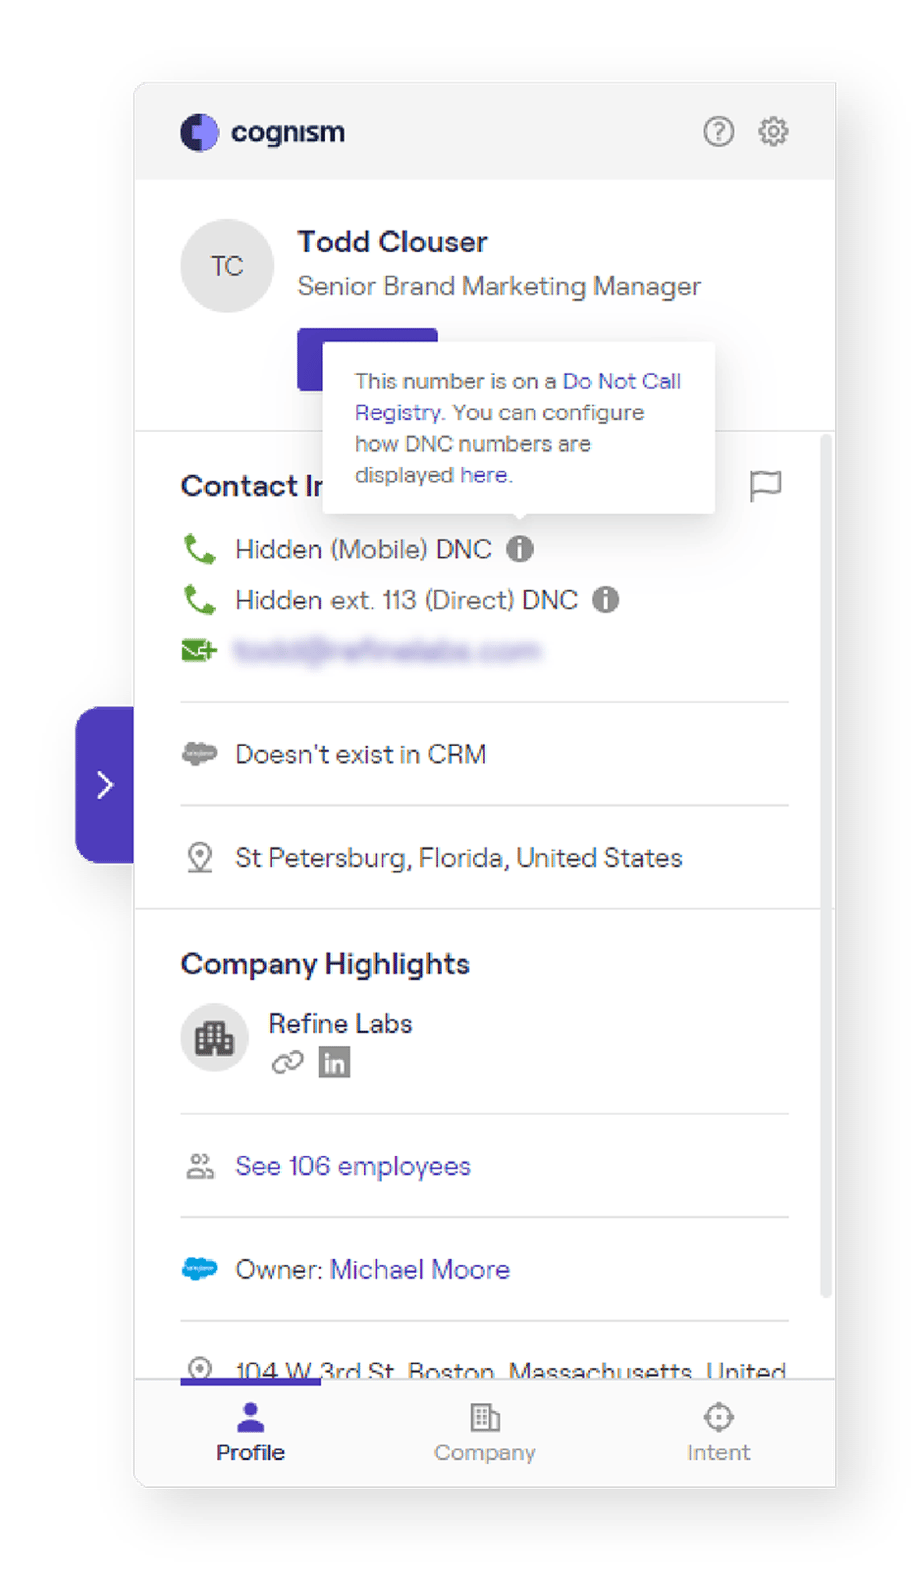This screenshot has width=911, height=1570.
Task: Open the Cognism settings gear
Action: tap(773, 131)
